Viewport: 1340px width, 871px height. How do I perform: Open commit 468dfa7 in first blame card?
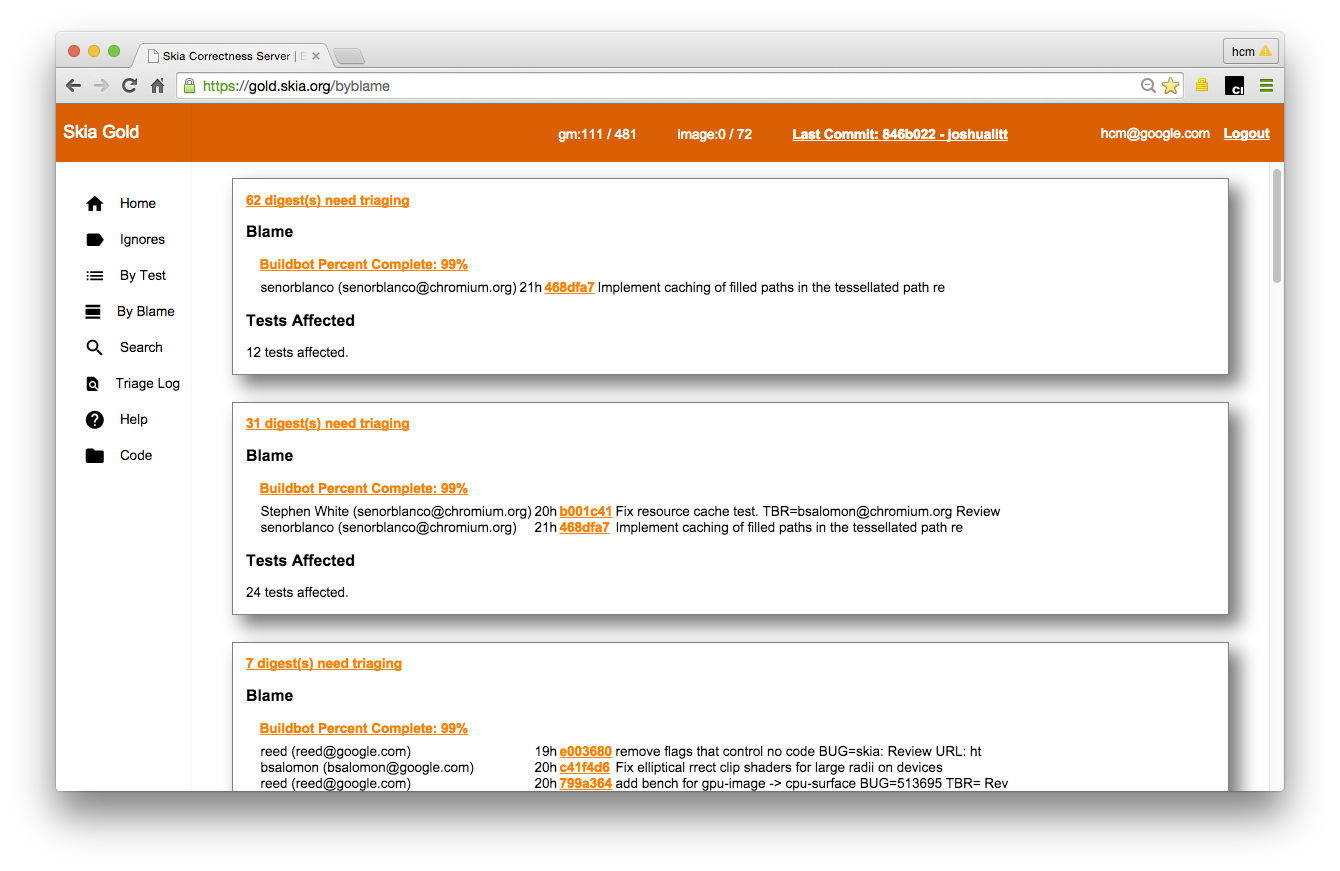tap(569, 288)
